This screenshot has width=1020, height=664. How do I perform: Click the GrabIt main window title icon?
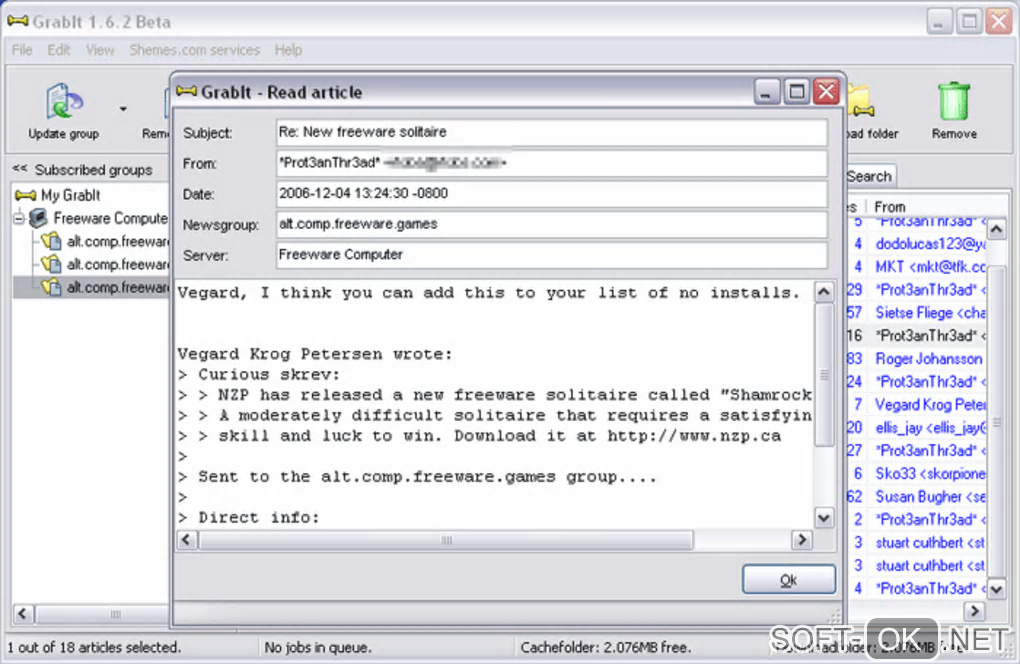pyautogui.click(x=18, y=21)
